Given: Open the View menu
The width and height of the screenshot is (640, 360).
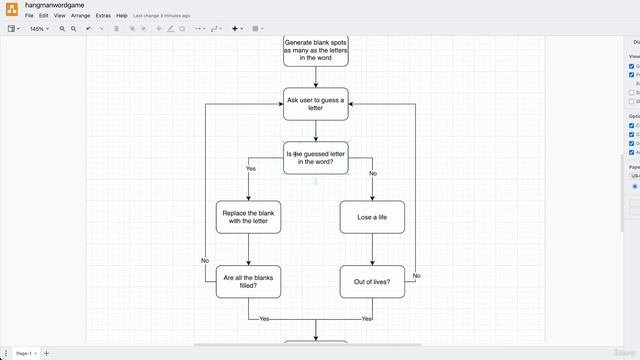Looking at the screenshot, I should pyautogui.click(x=60, y=16).
